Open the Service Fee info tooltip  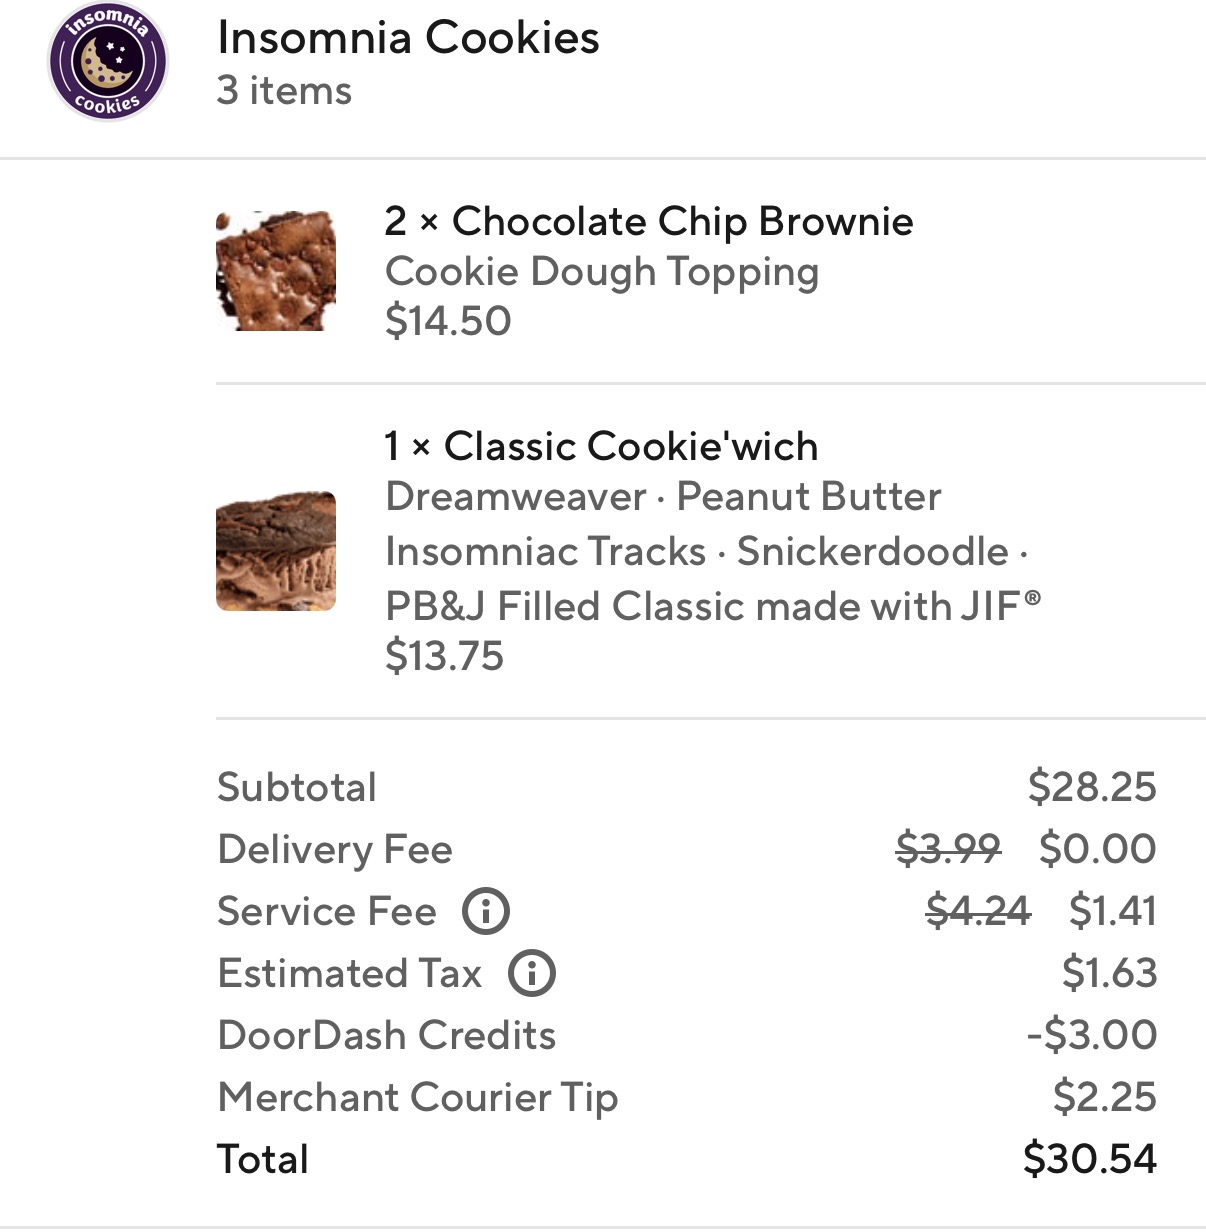click(x=484, y=911)
